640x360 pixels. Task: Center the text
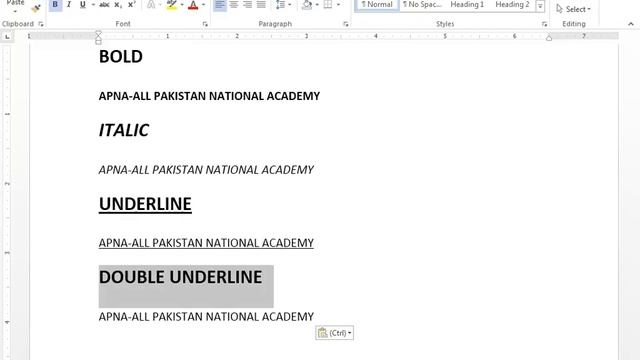click(233, 4)
